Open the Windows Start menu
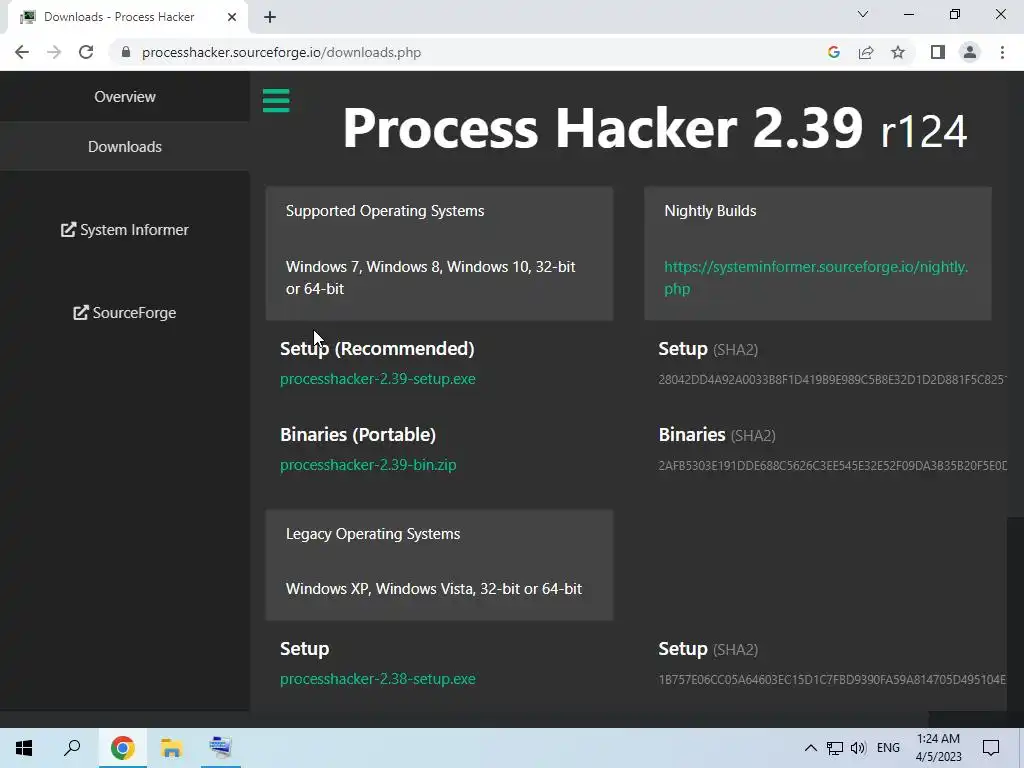Viewport: 1024px width, 768px height. pyautogui.click(x=24, y=748)
